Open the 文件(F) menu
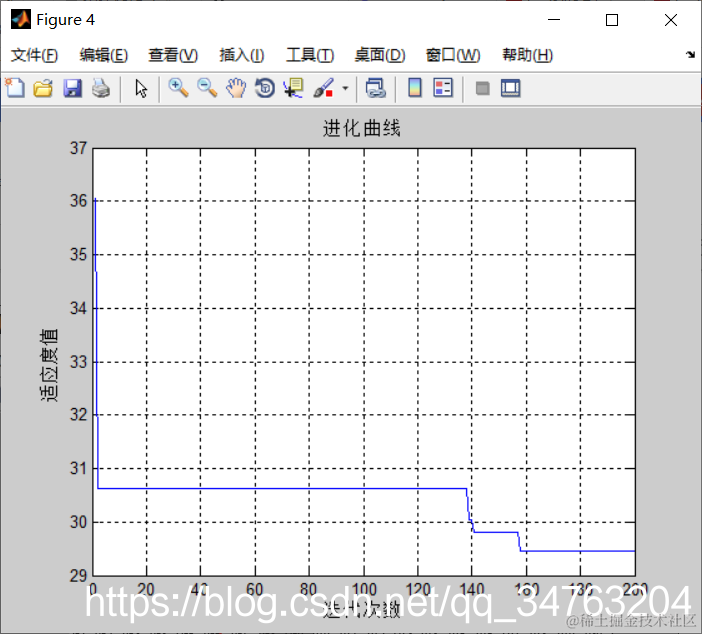This screenshot has height=634, width=702. coord(34,55)
